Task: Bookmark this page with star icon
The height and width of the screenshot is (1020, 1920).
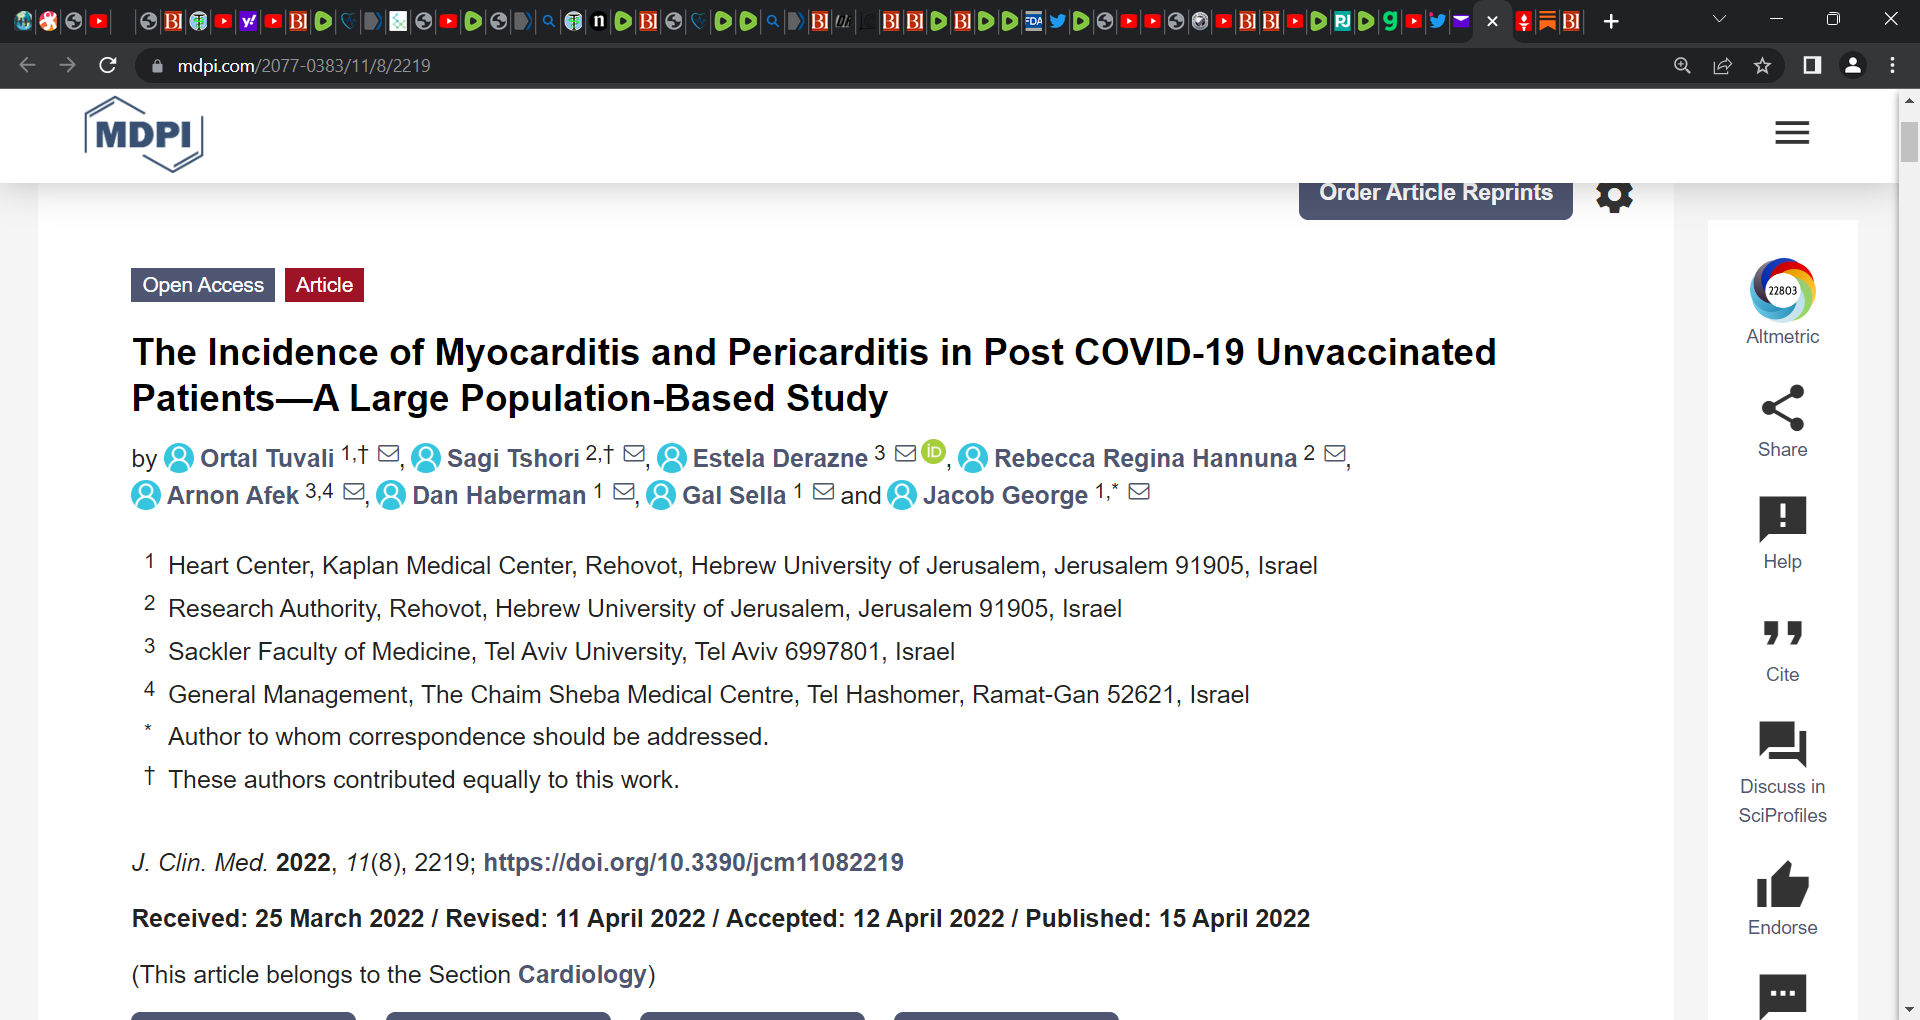Action: click(x=1762, y=66)
